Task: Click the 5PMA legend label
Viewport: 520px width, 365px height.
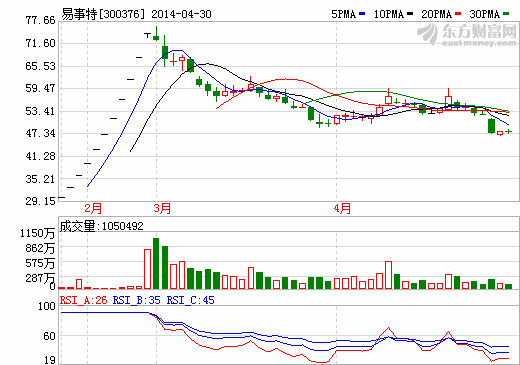Action: click(343, 14)
